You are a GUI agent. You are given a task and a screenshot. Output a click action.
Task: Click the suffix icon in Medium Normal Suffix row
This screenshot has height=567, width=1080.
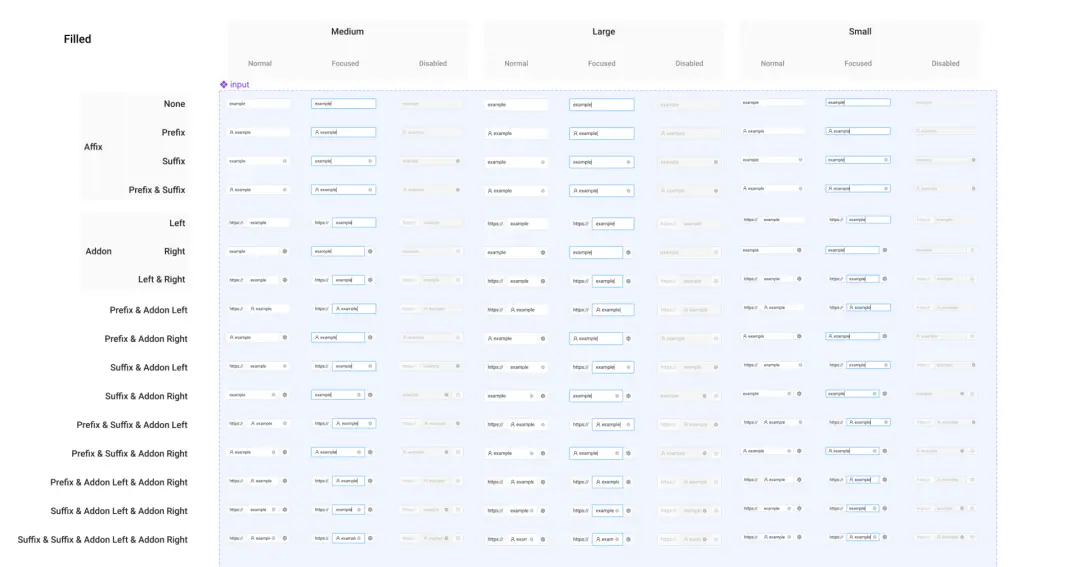click(284, 161)
